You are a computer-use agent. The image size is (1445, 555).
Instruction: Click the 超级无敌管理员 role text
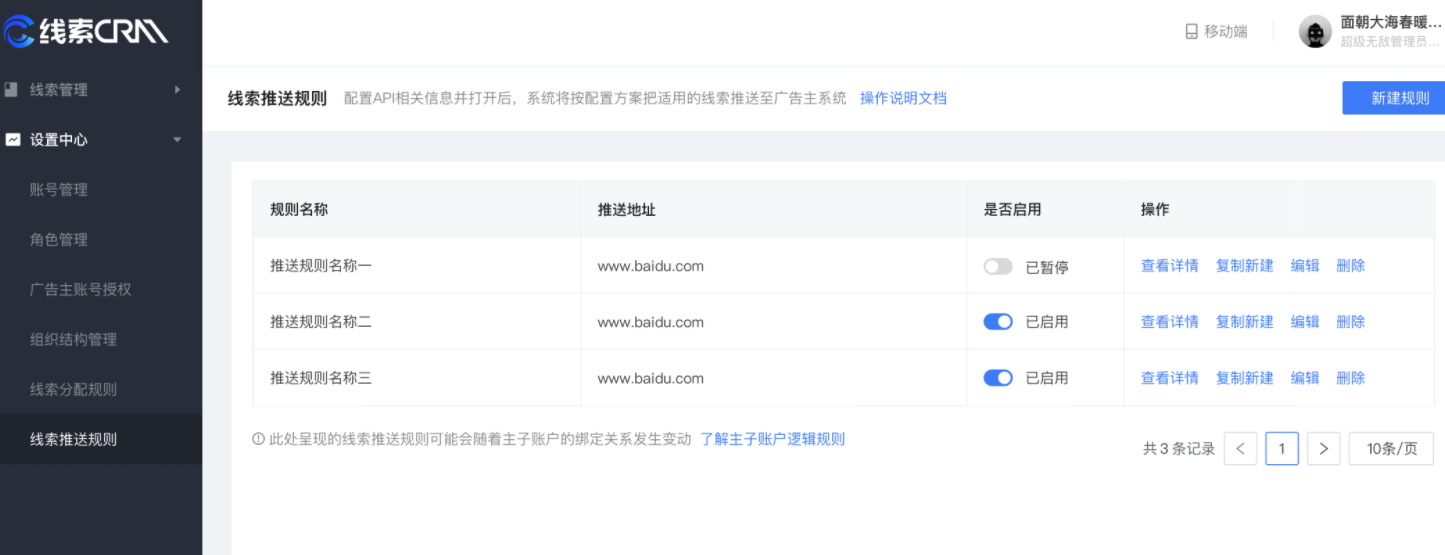point(1390,42)
